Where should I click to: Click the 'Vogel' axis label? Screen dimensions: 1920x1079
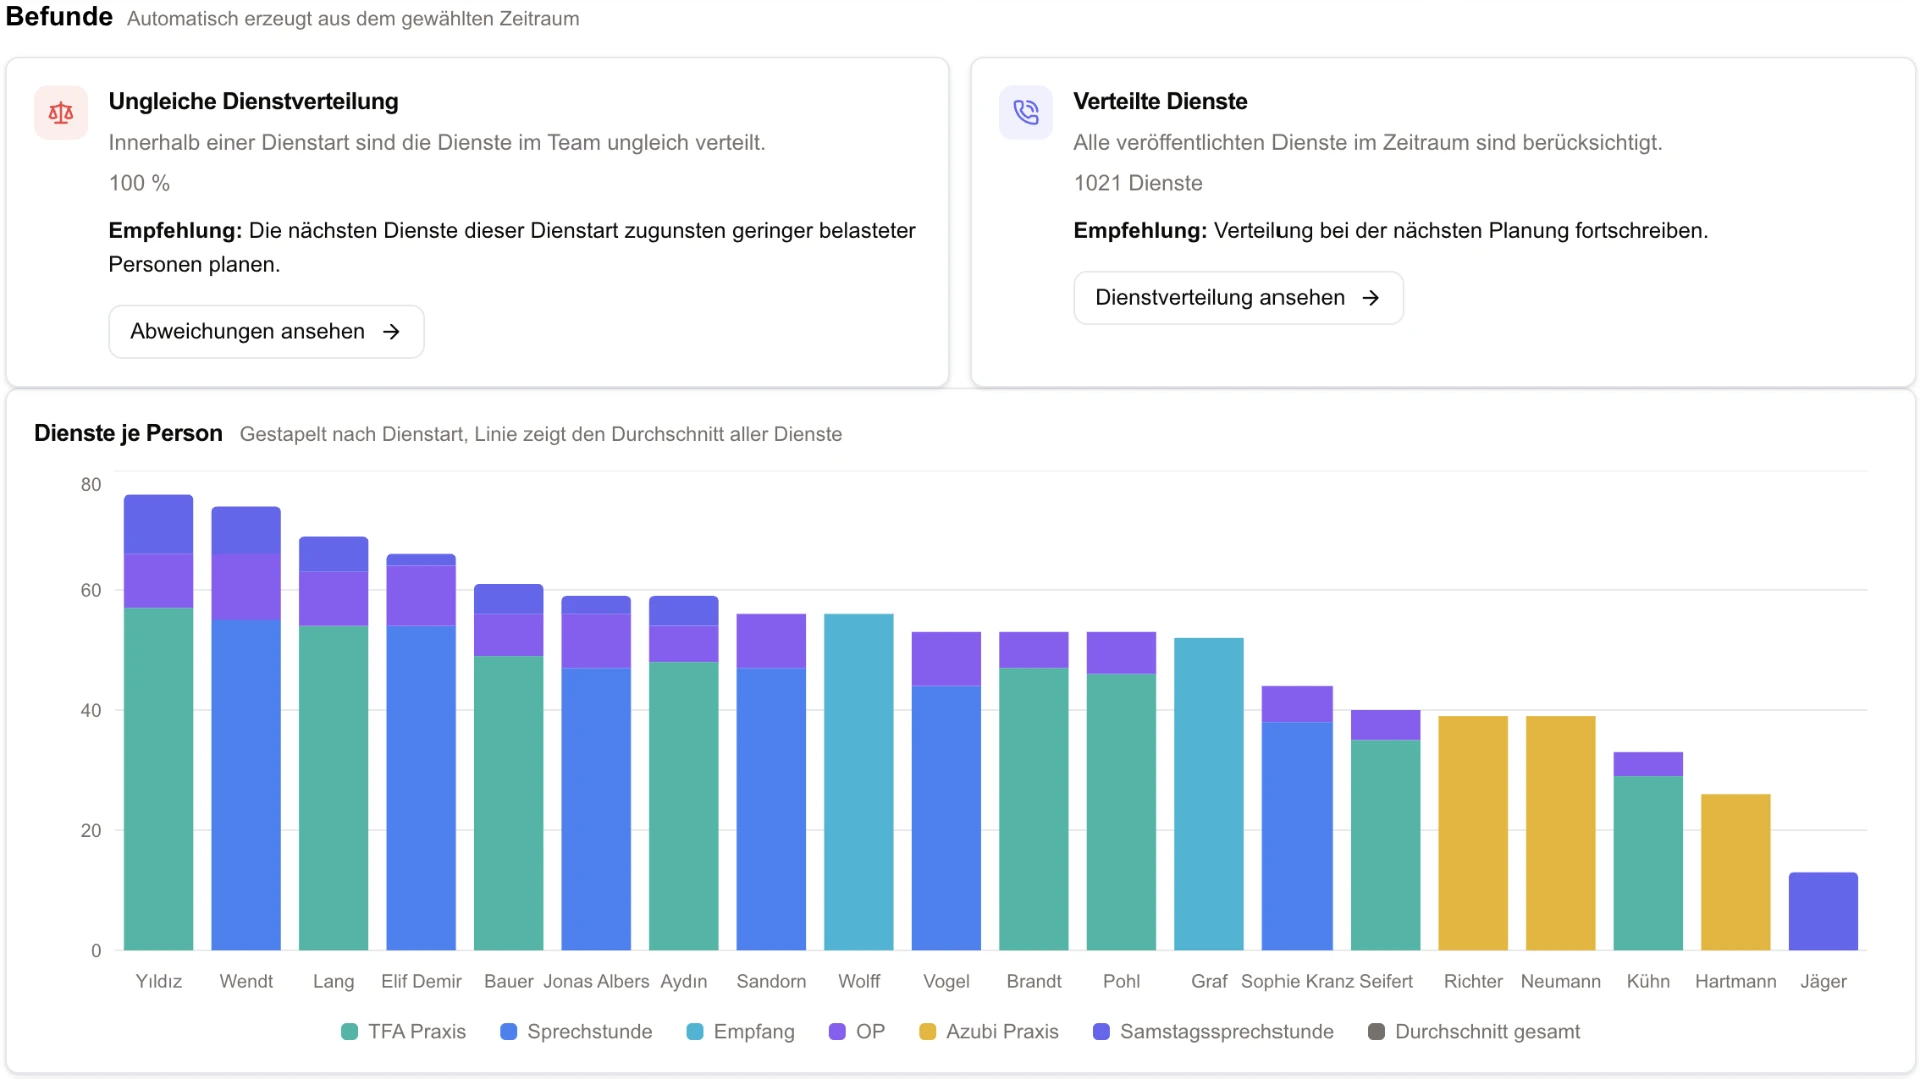point(946,982)
